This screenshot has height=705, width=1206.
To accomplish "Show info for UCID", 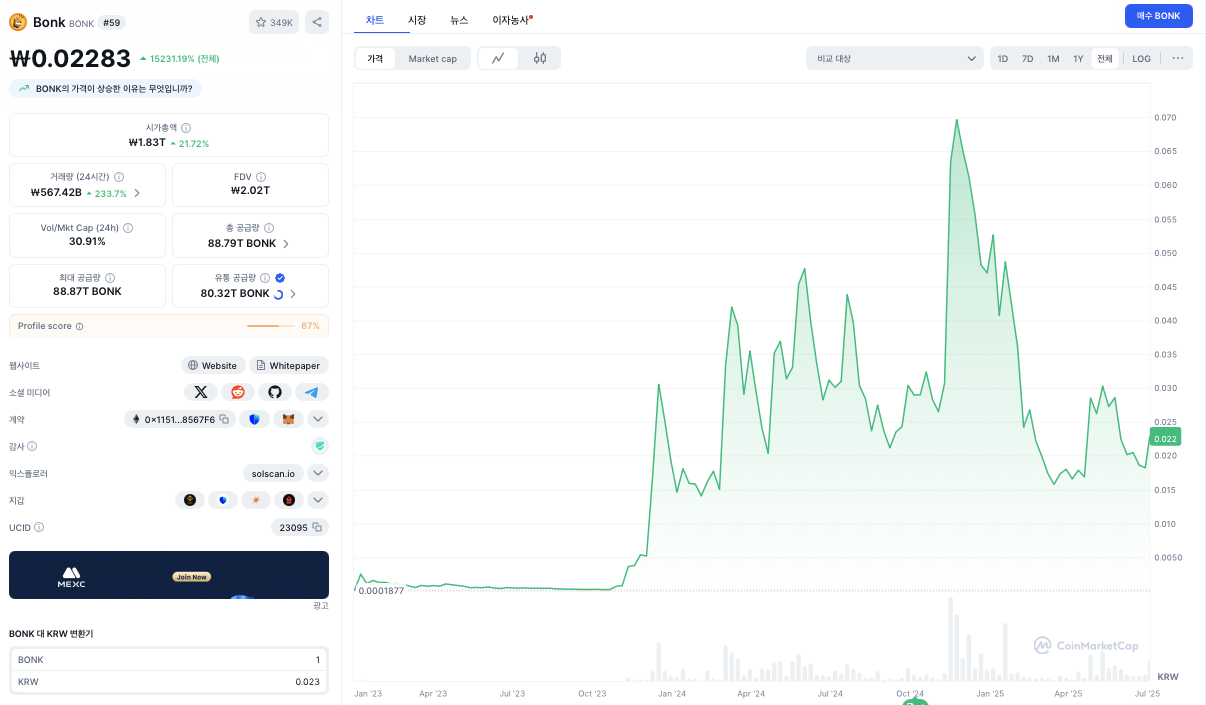I will coord(39,527).
